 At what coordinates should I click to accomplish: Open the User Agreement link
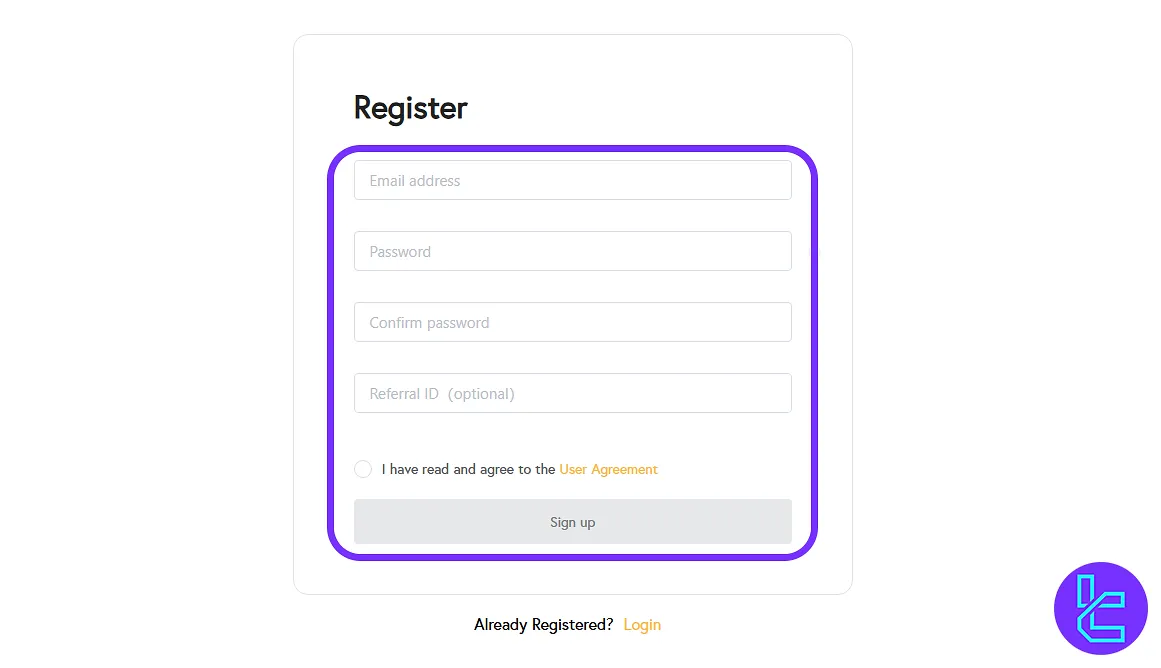(608, 469)
